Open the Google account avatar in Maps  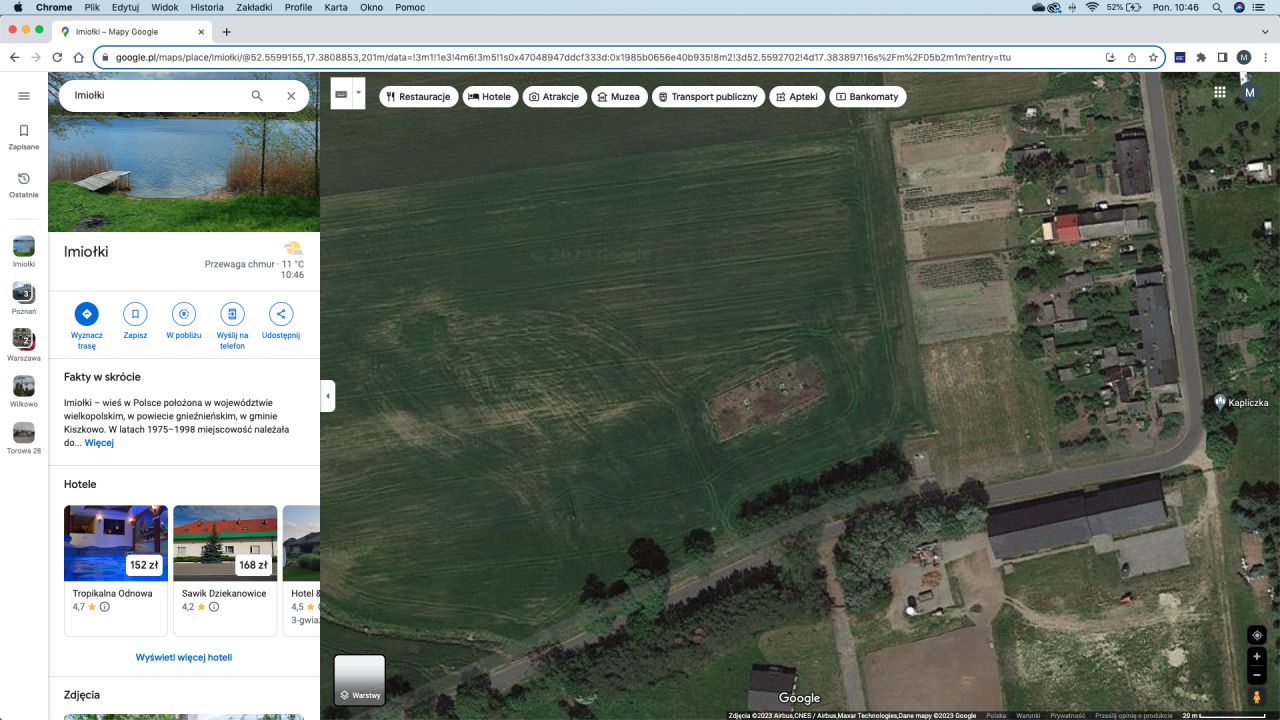[1249, 92]
